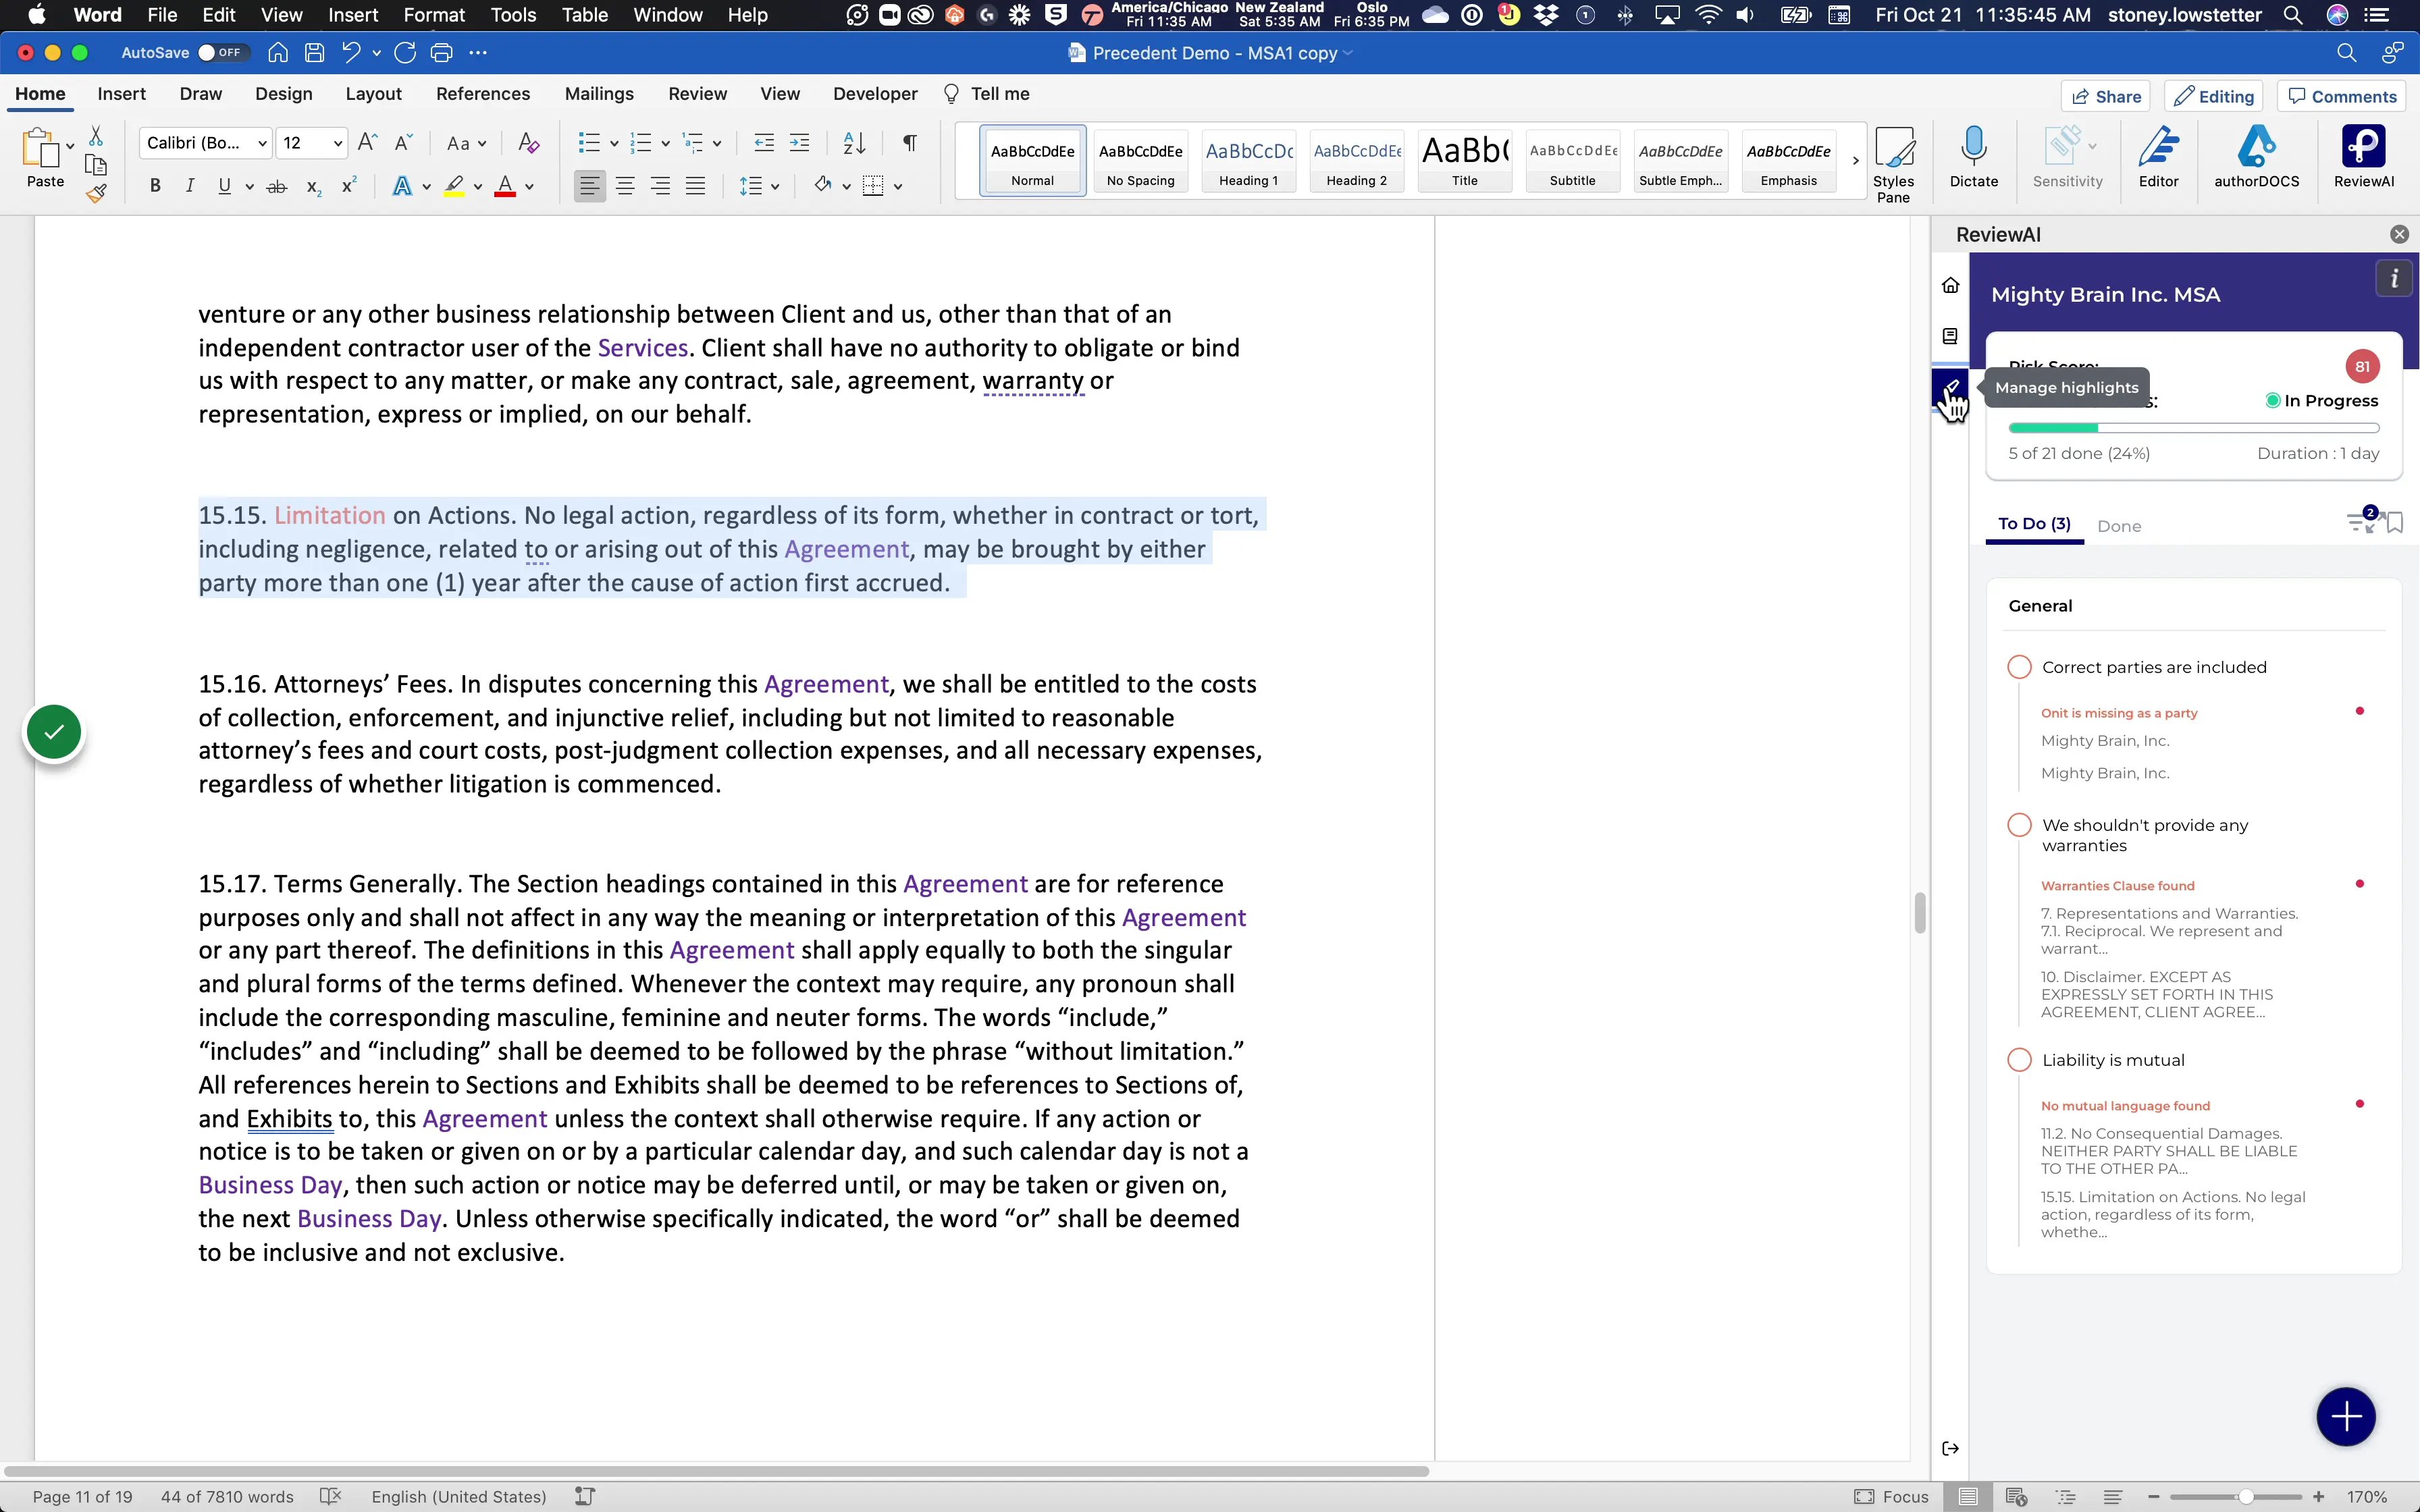Toggle AutoSave switch
2420x1512 pixels.
coord(222,53)
